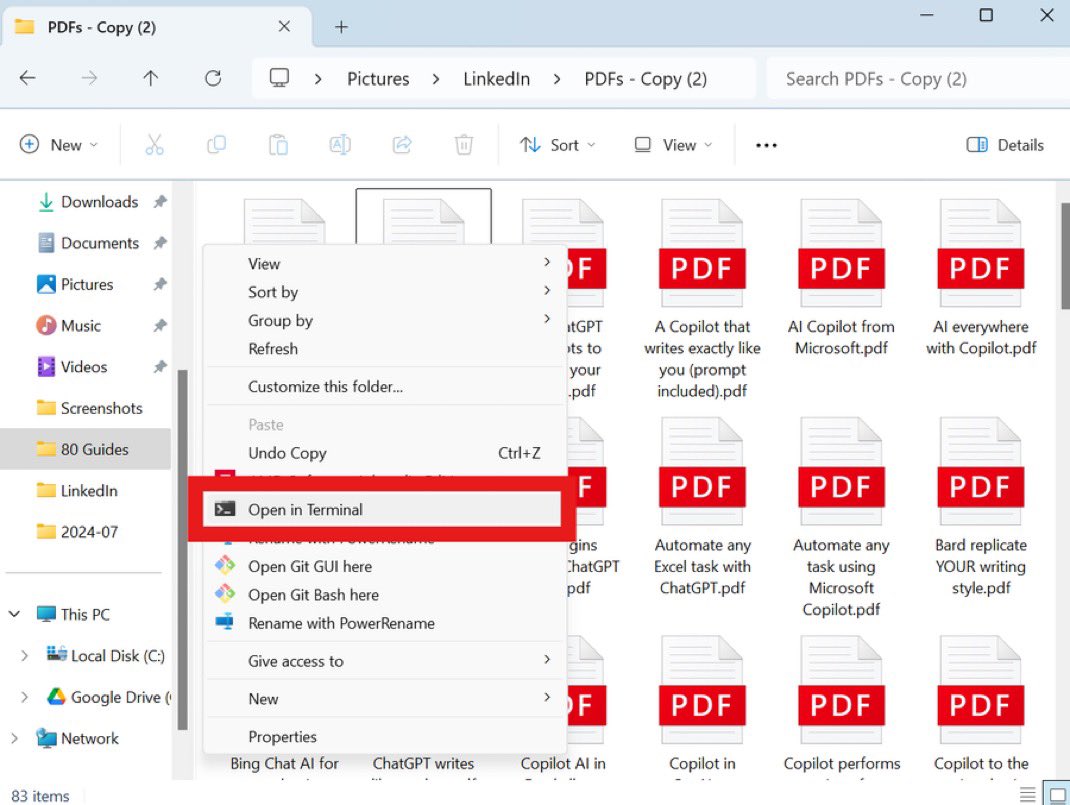Choose Rename with PowerRename
Viewport: 1070px width, 805px height.
click(385, 623)
